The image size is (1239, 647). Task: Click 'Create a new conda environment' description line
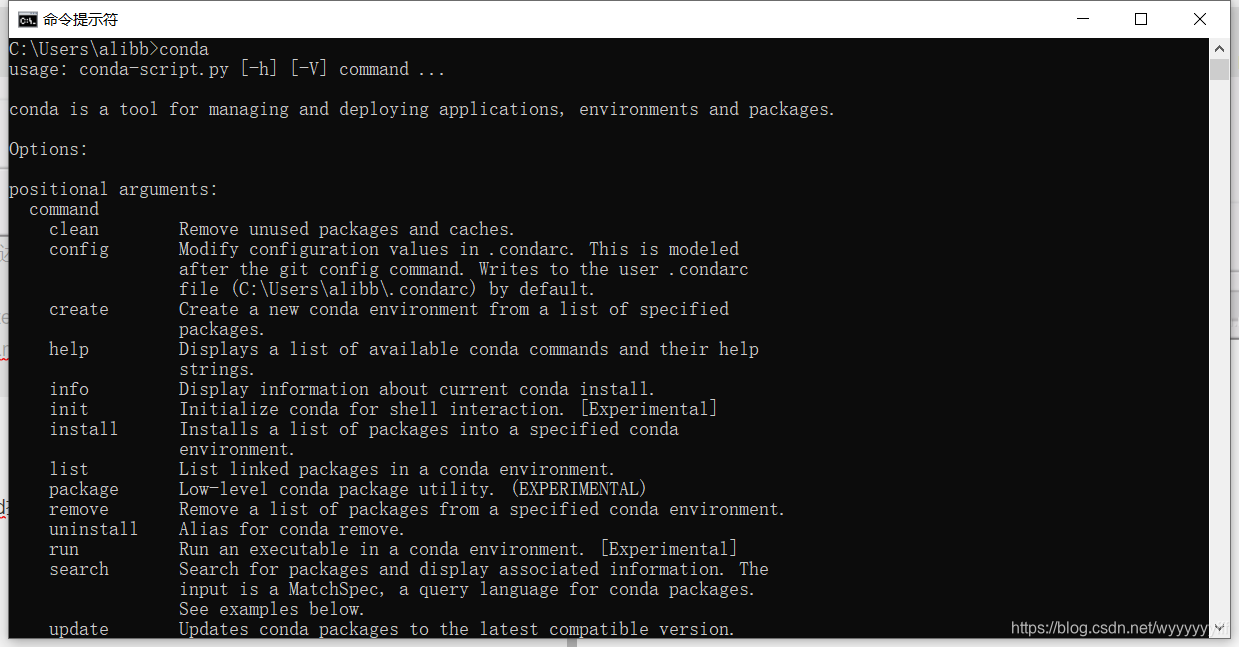click(454, 309)
